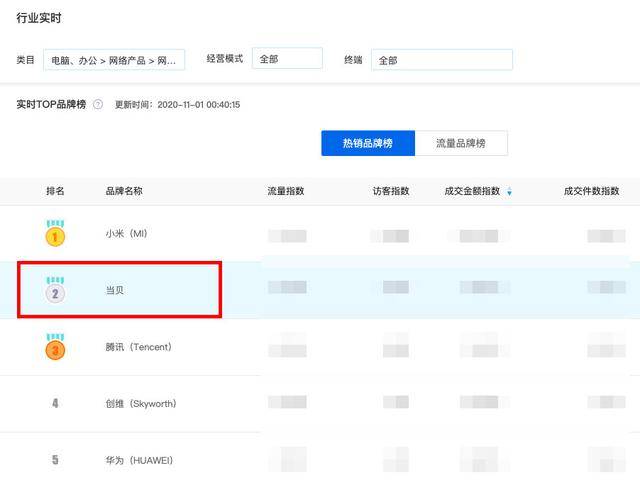This screenshot has height=480, width=640.
Task: Open the 类目 category dropdown
Action: (114, 60)
